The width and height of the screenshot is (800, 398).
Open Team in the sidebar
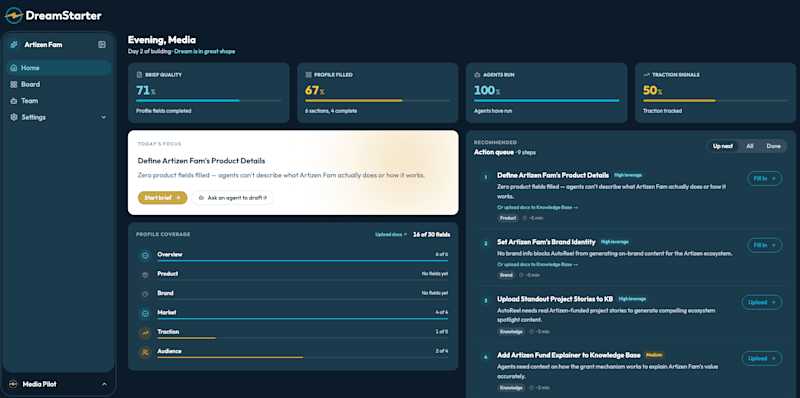58,101
